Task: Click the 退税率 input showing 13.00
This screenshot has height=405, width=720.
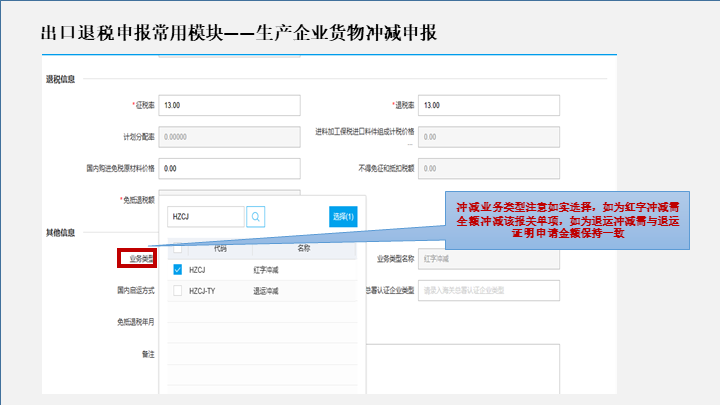Action: (x=489, y=106)
